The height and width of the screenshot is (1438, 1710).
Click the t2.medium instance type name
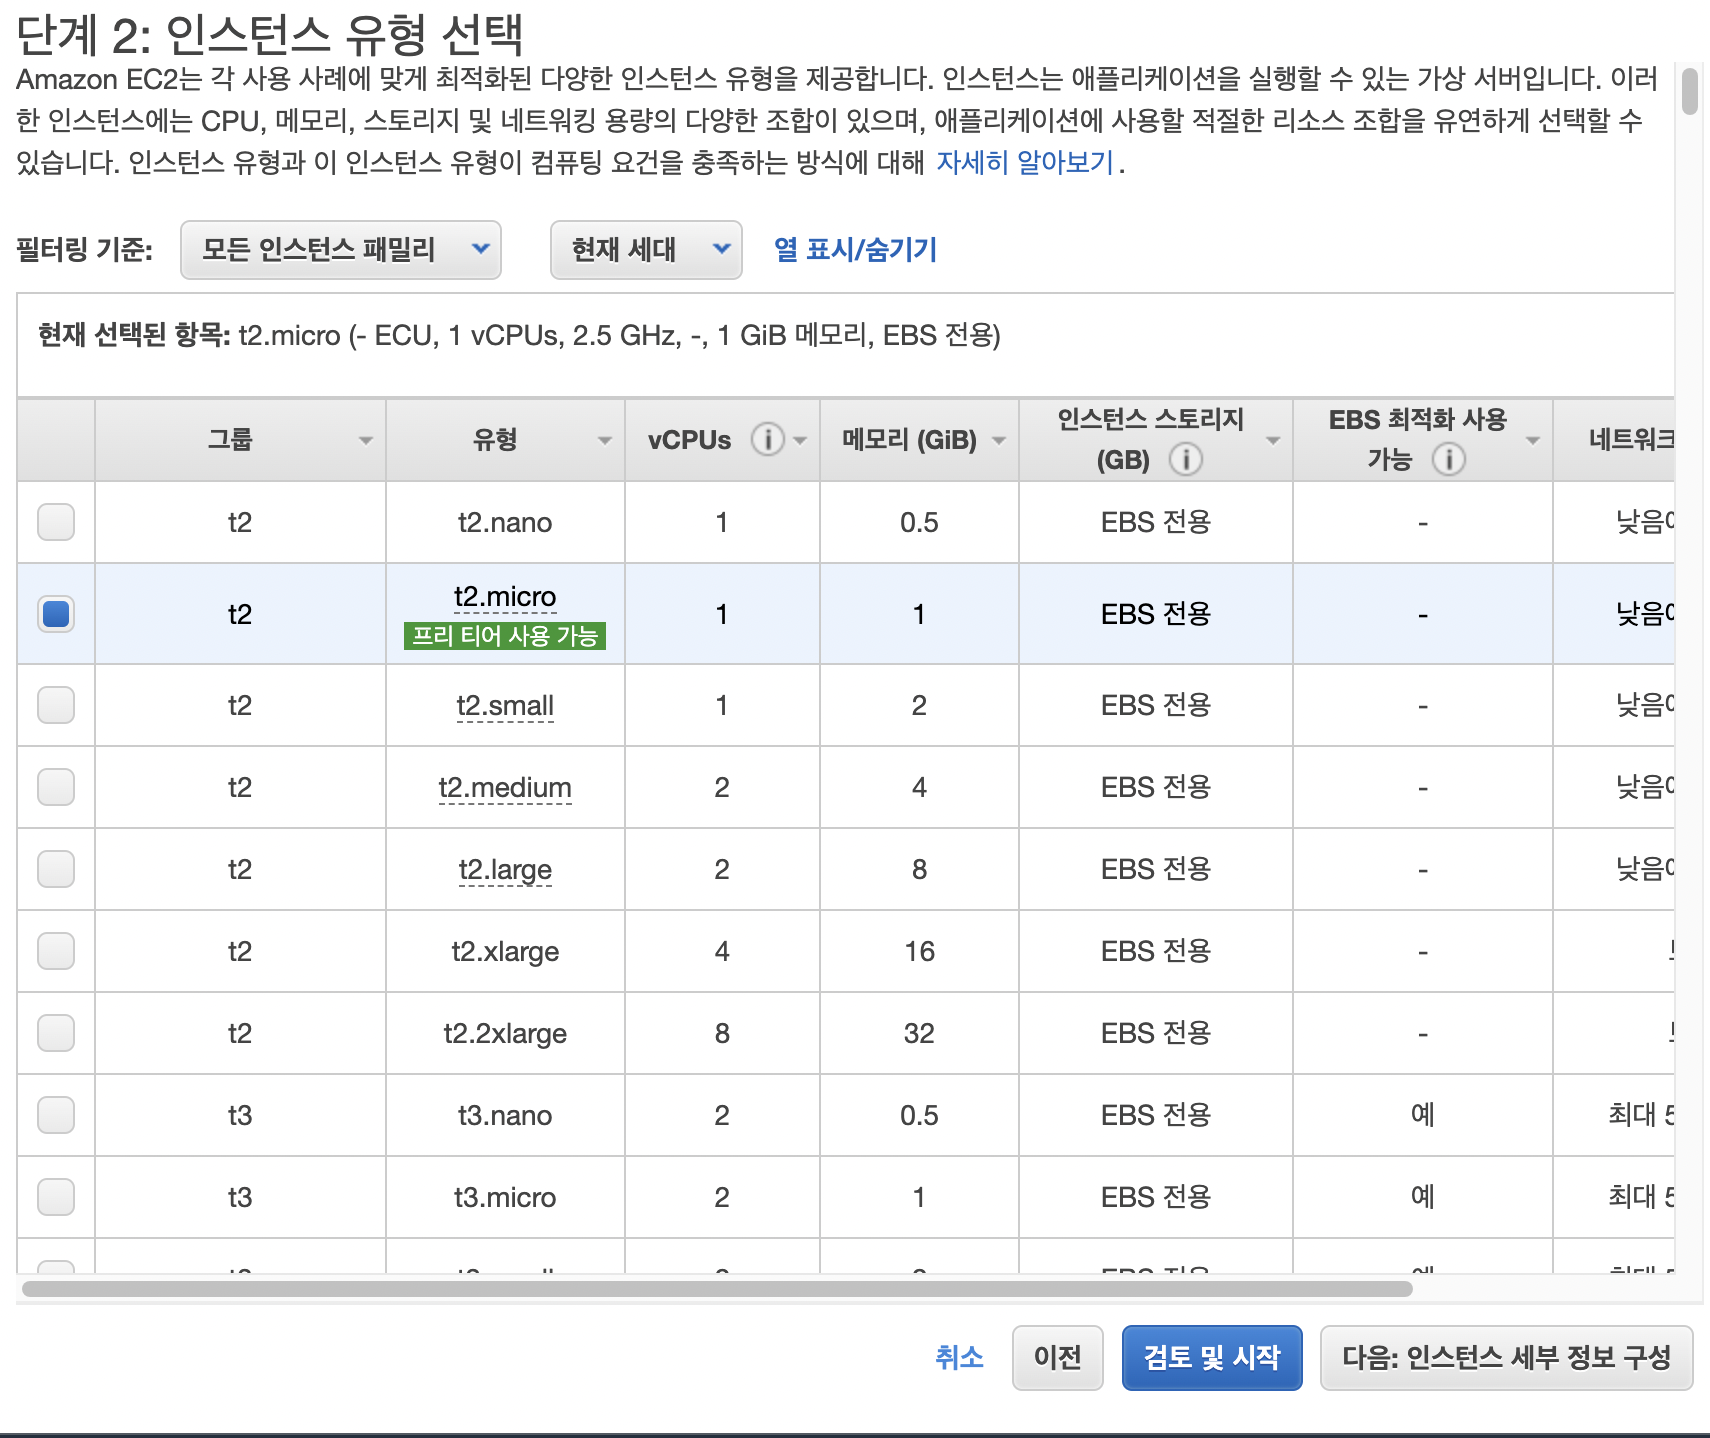tap(505, 788)
